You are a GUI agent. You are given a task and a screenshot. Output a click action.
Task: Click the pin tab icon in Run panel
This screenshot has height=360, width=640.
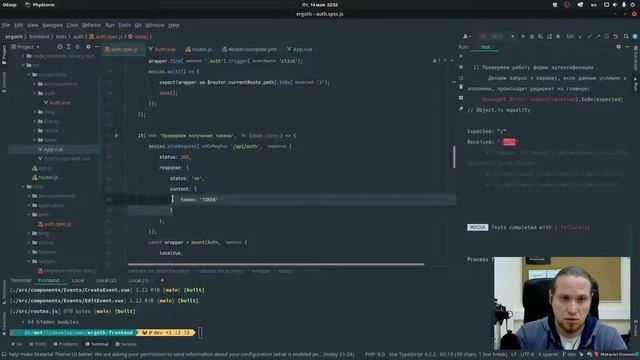(x=461, y=109)
